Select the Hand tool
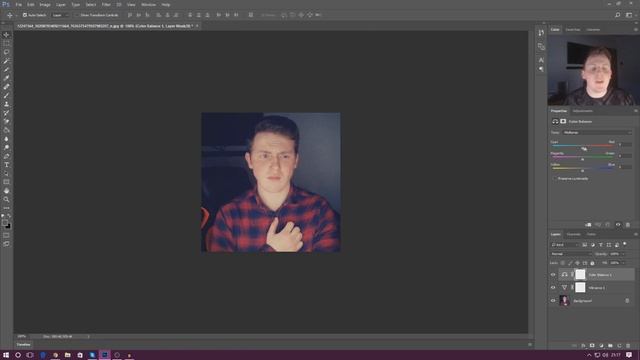 [x=7, y=191]
